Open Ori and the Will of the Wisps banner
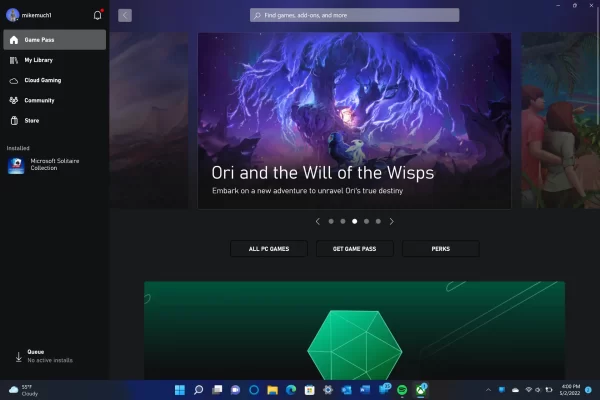 point(354,121)
